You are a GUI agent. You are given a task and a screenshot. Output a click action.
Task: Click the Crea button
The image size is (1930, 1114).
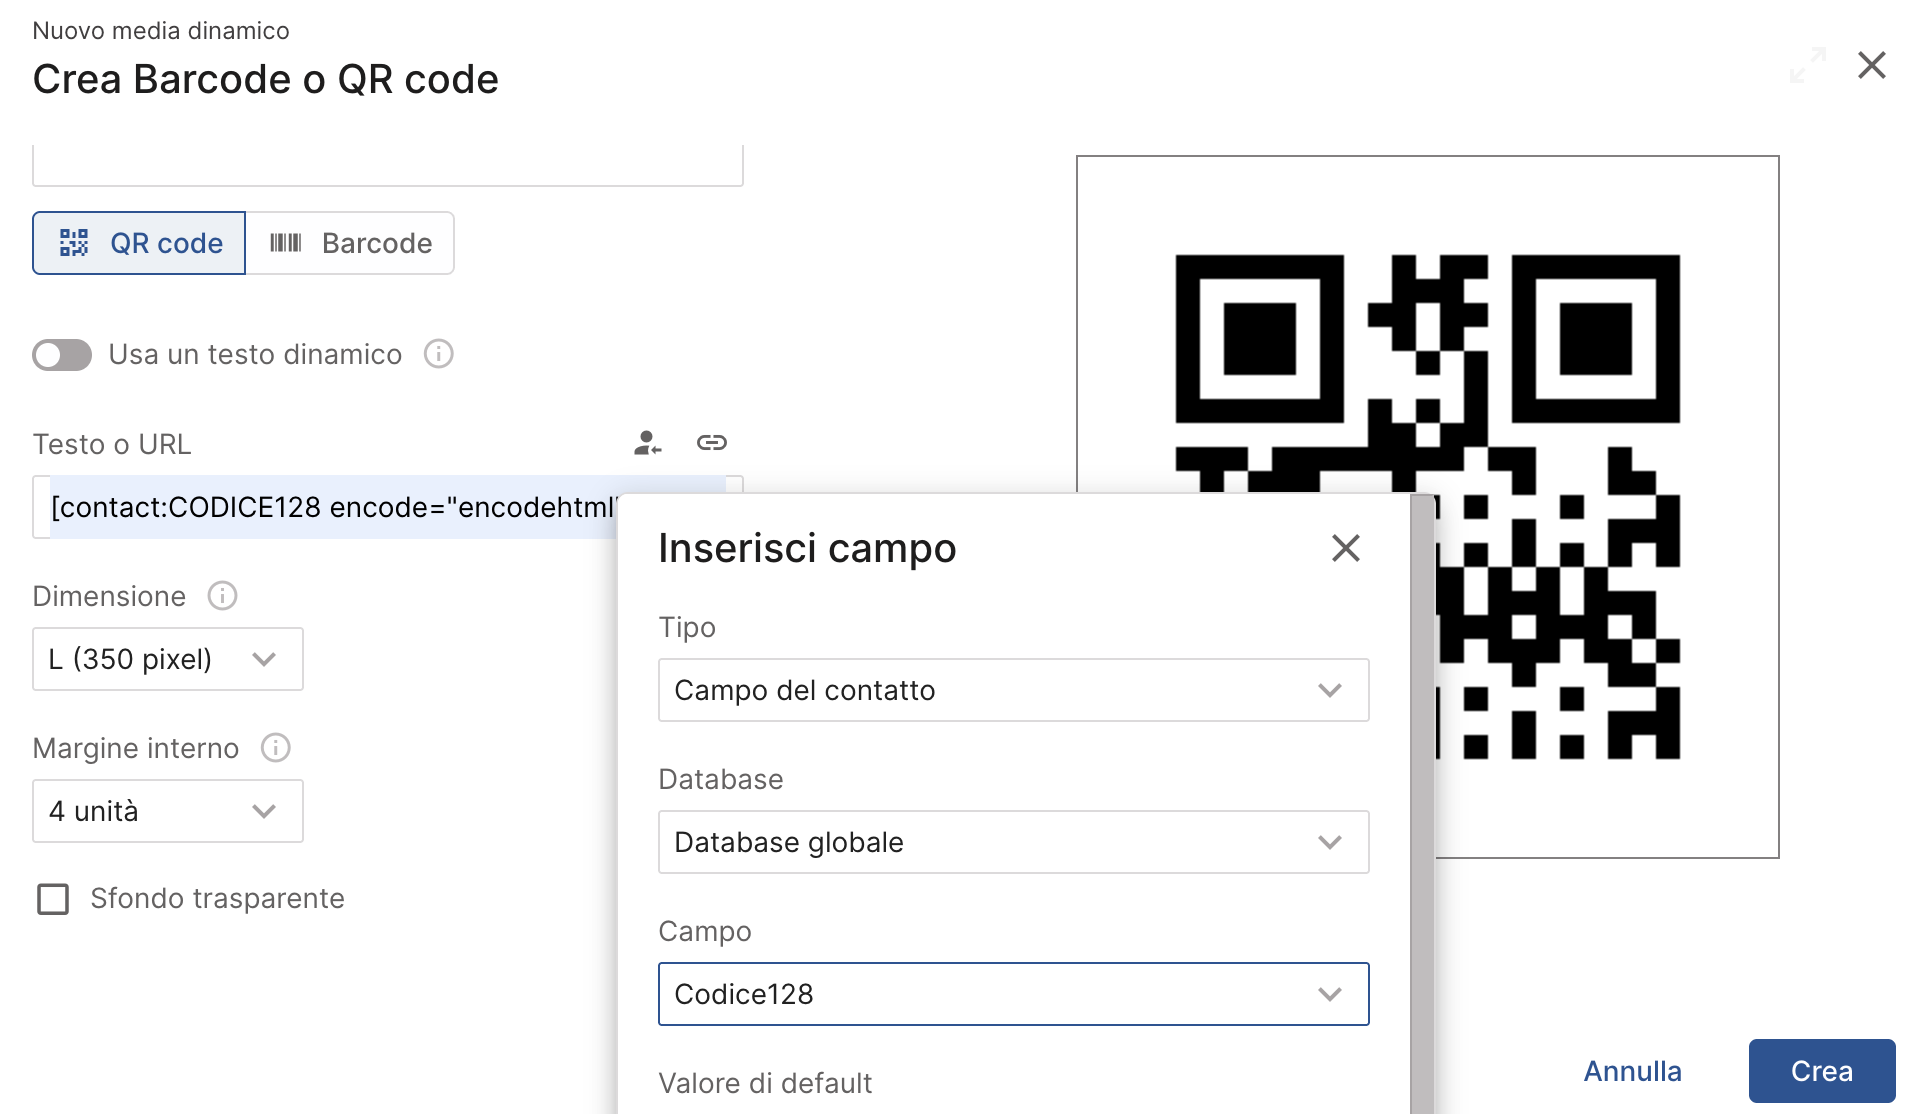point(1822,1071)
